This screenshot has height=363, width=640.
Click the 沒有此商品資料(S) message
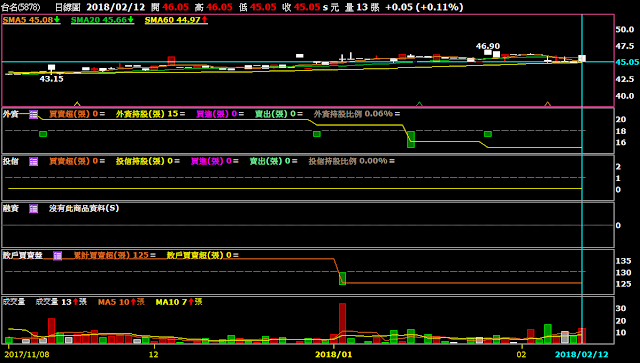84,208
